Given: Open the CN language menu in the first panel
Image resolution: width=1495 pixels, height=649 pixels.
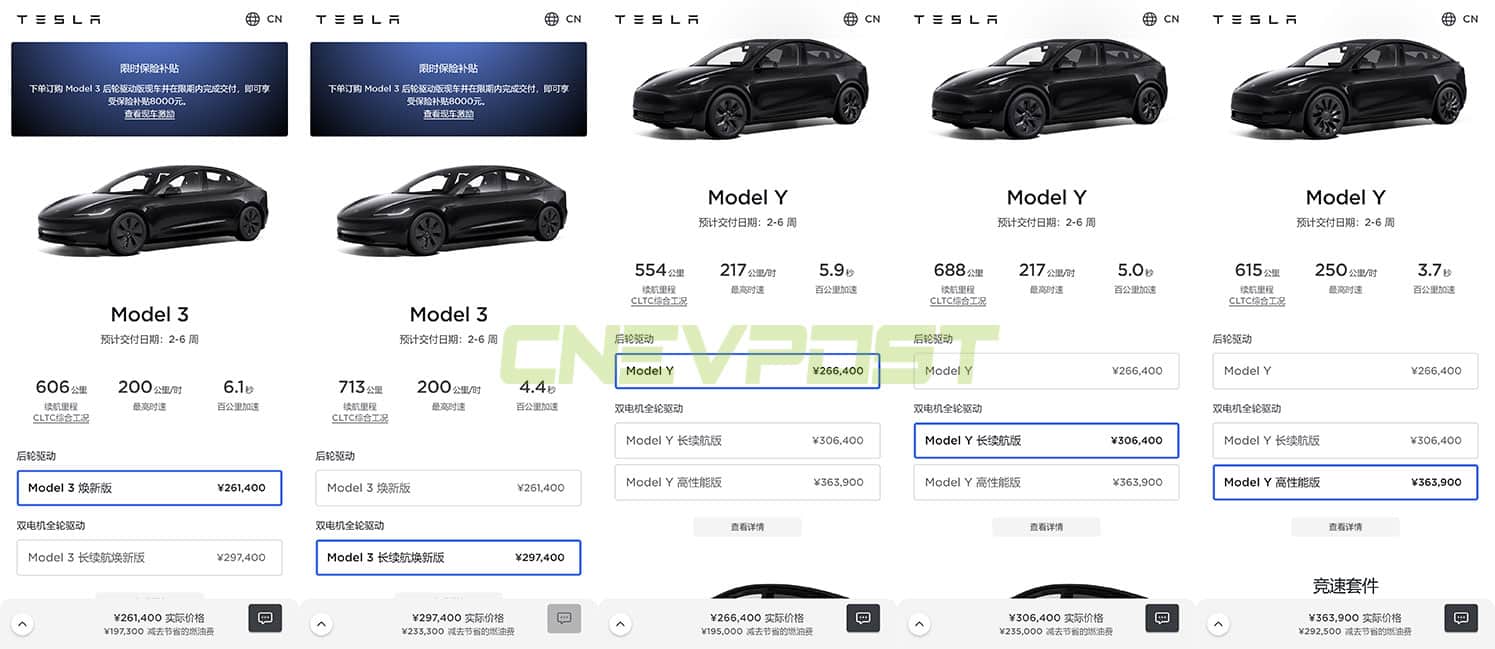Looking at the screenshot, I should [x=264, y=18].
